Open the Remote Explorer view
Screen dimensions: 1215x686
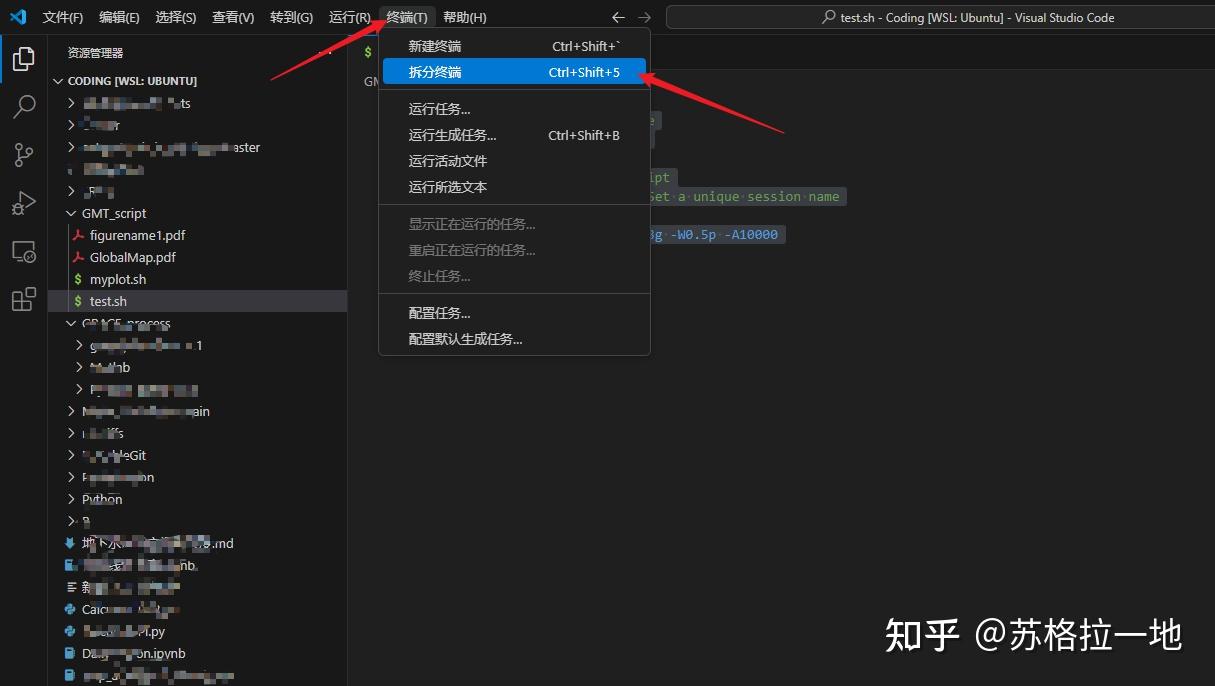coord(23,251)
